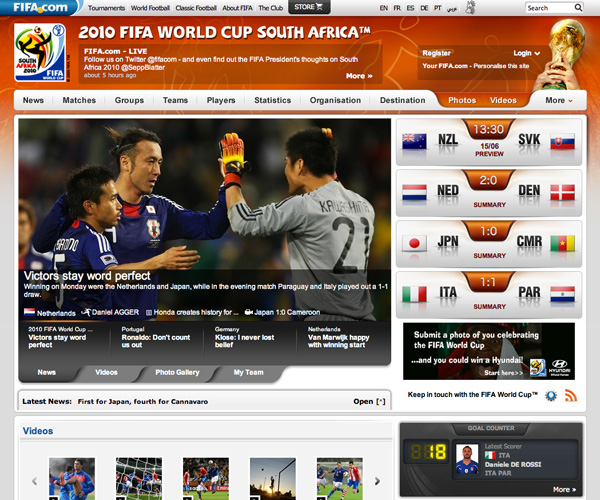Image resolution: width=600 pixels, height=500 pixels.
Task: Click the New Zealand flag icon
Action: (415, 142)
